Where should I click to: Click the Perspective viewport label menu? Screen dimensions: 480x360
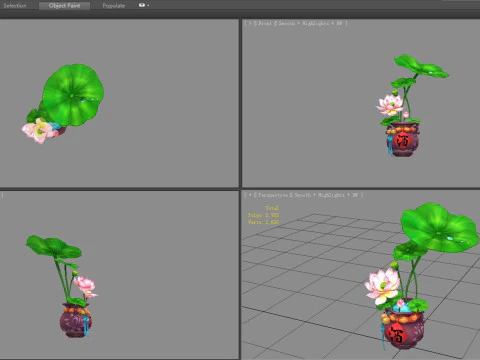(x=273, y=195)
